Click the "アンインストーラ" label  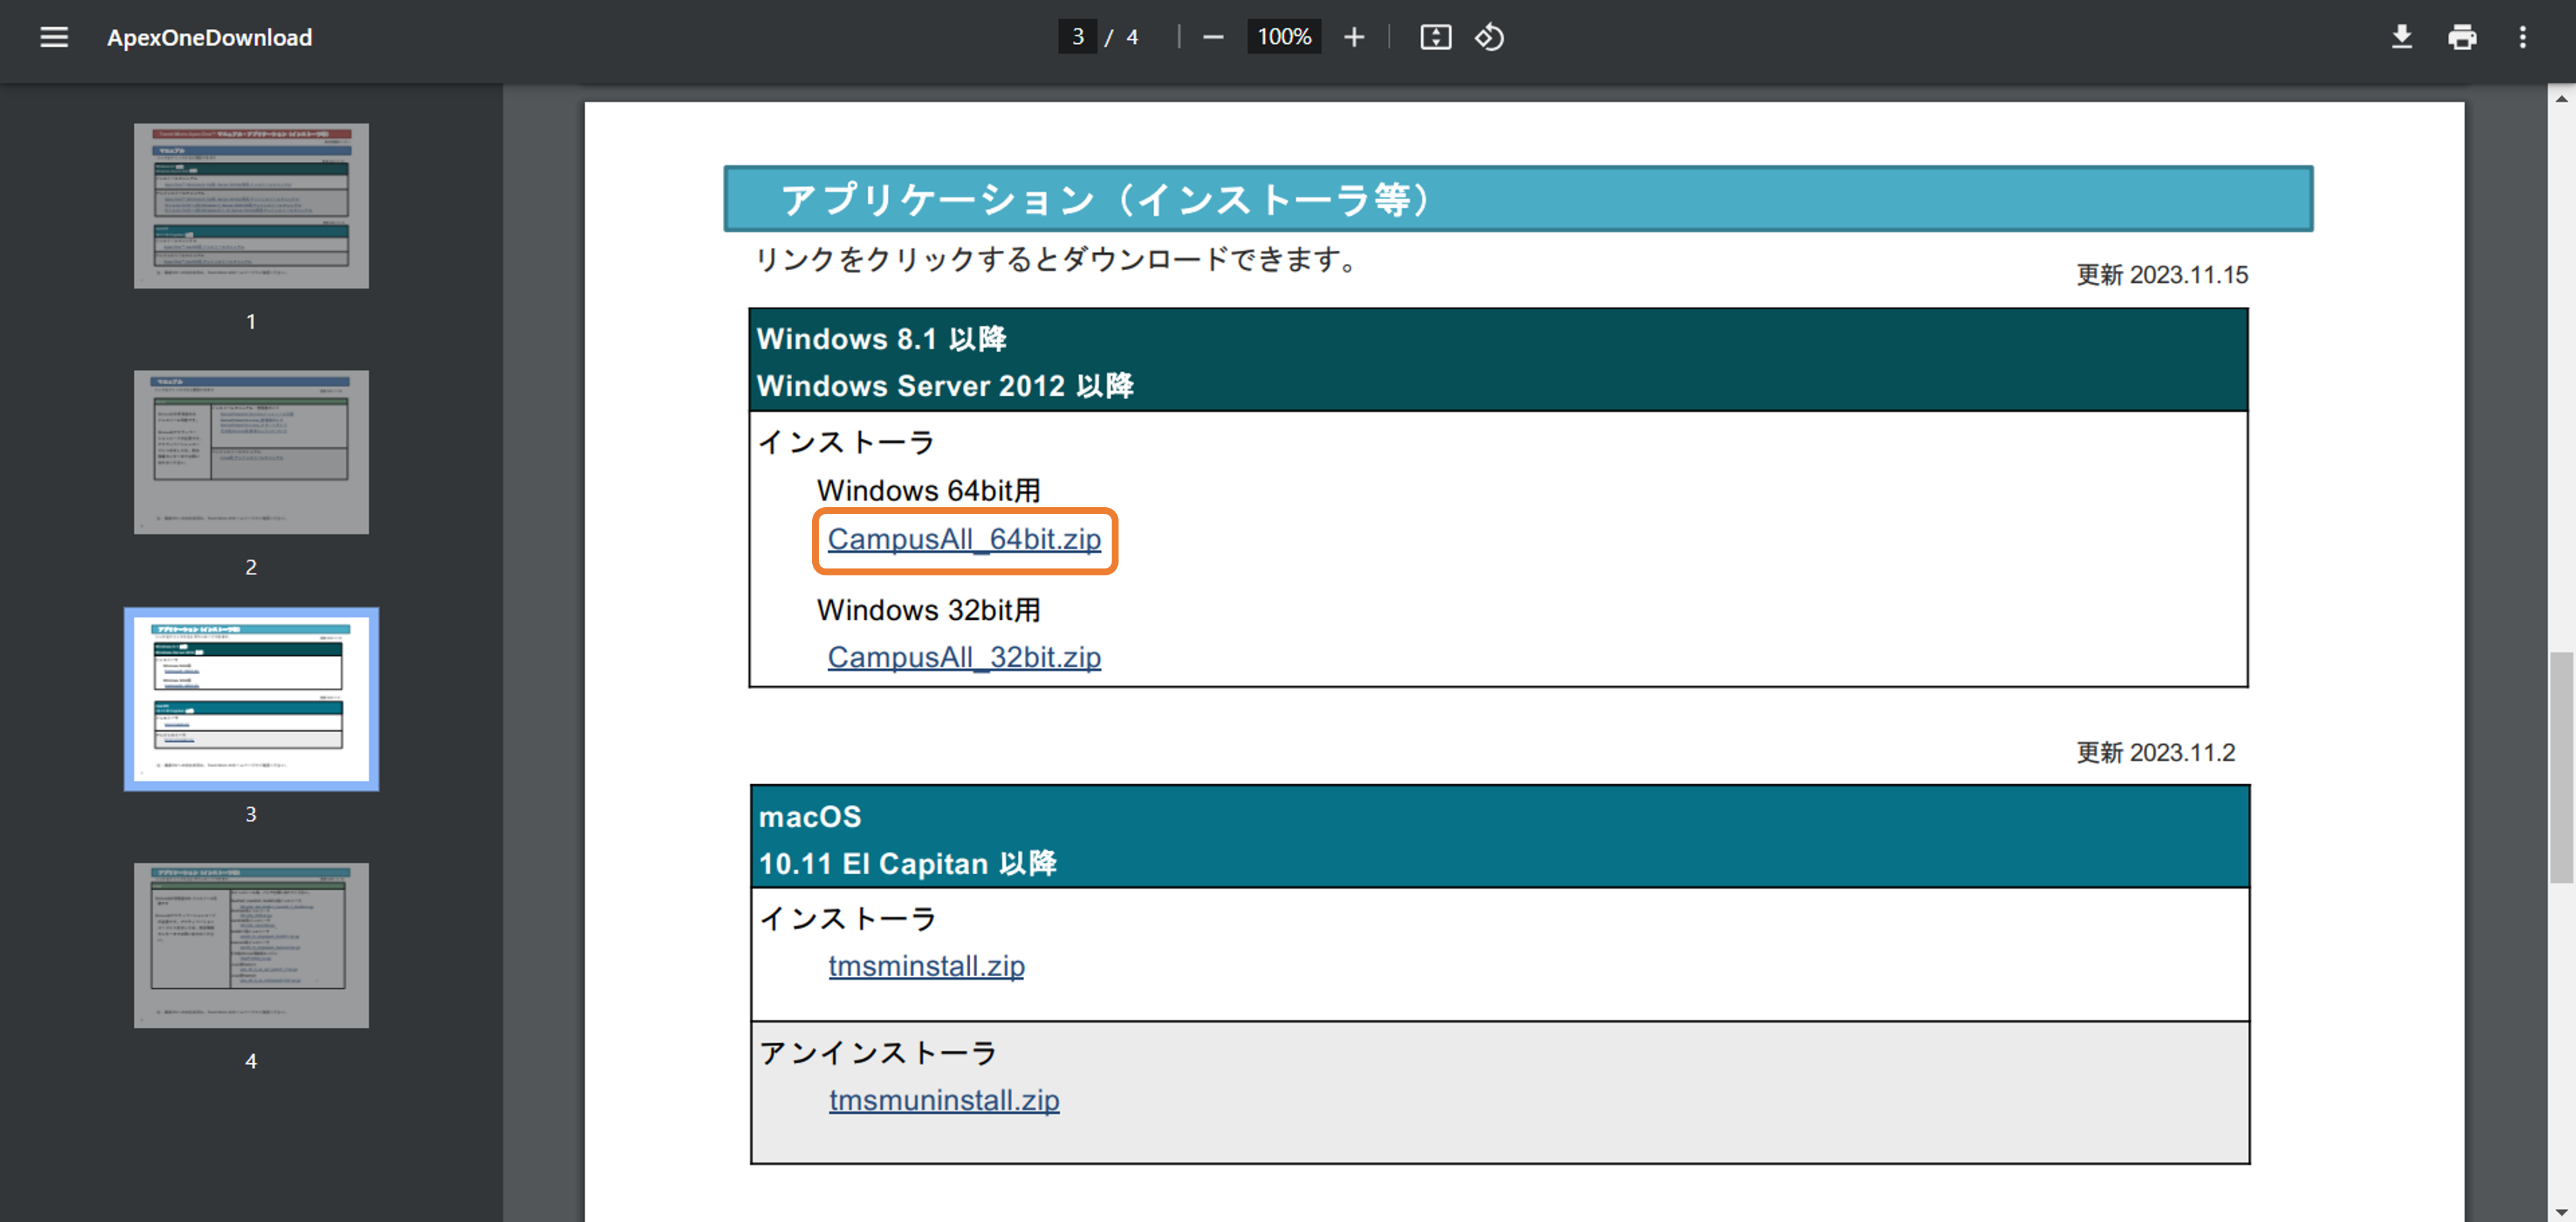tap(878, 1053)
